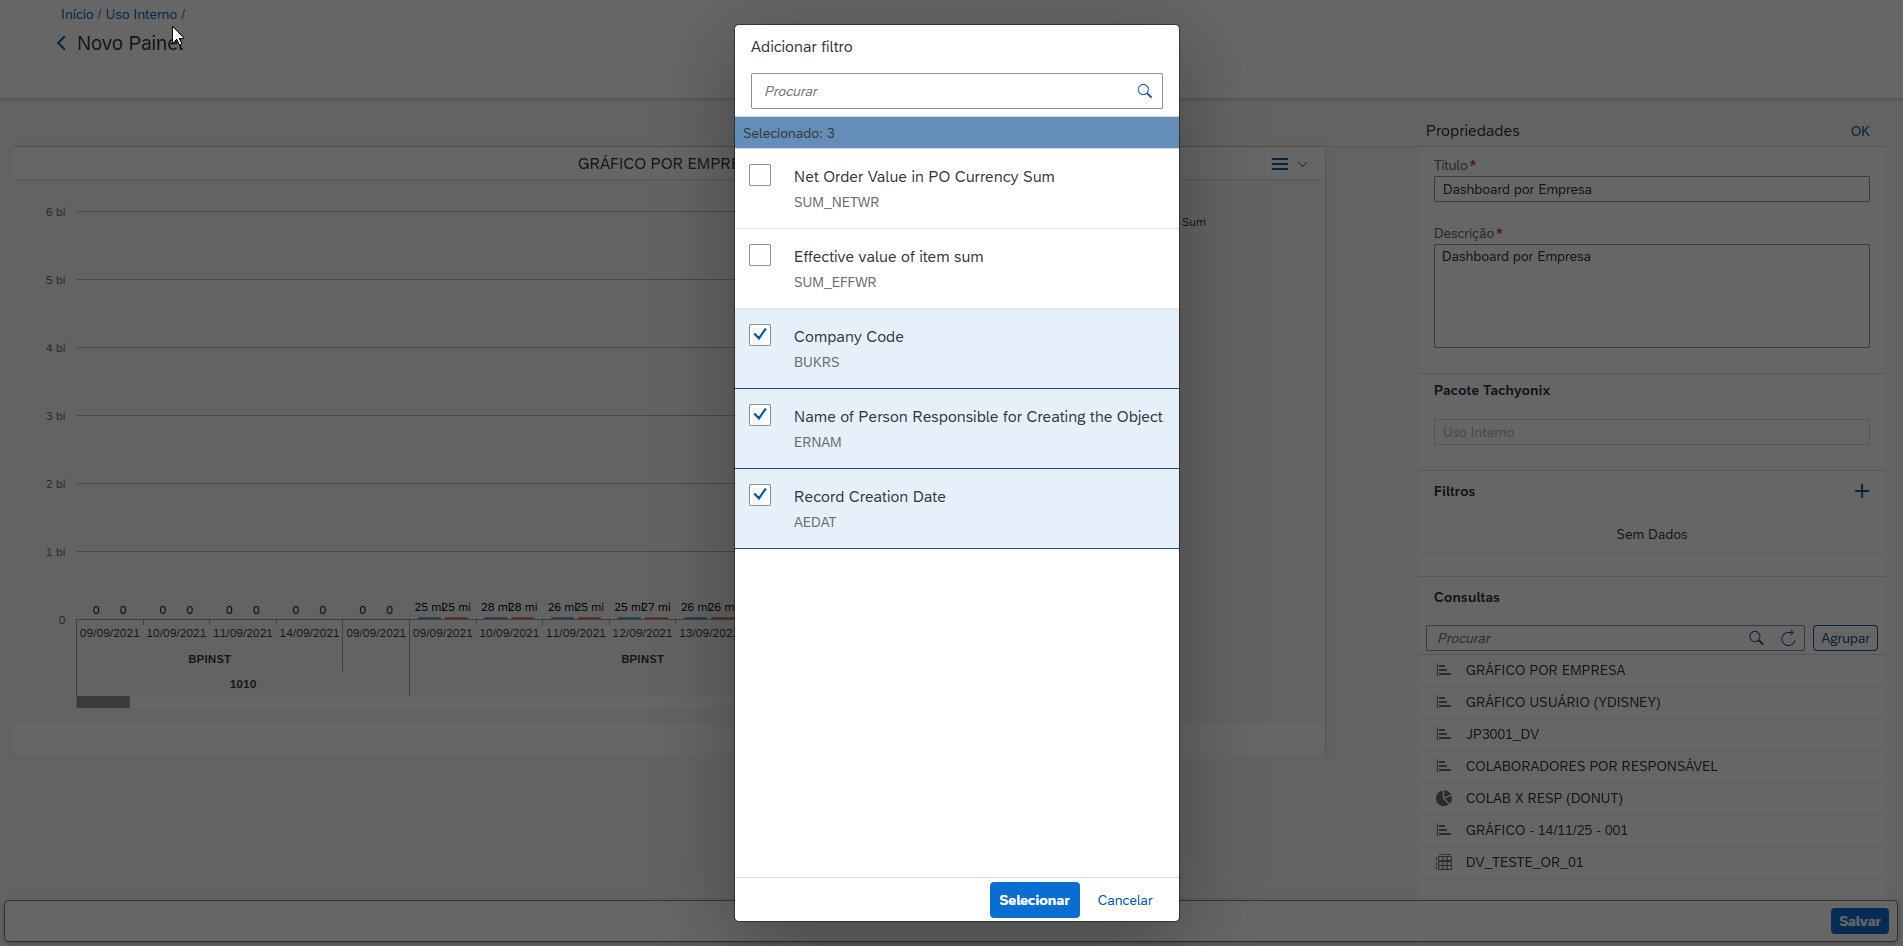Uncheck the Company Code checkbox
This screenshot has height=946, width=1903.
tap(760, 335)
